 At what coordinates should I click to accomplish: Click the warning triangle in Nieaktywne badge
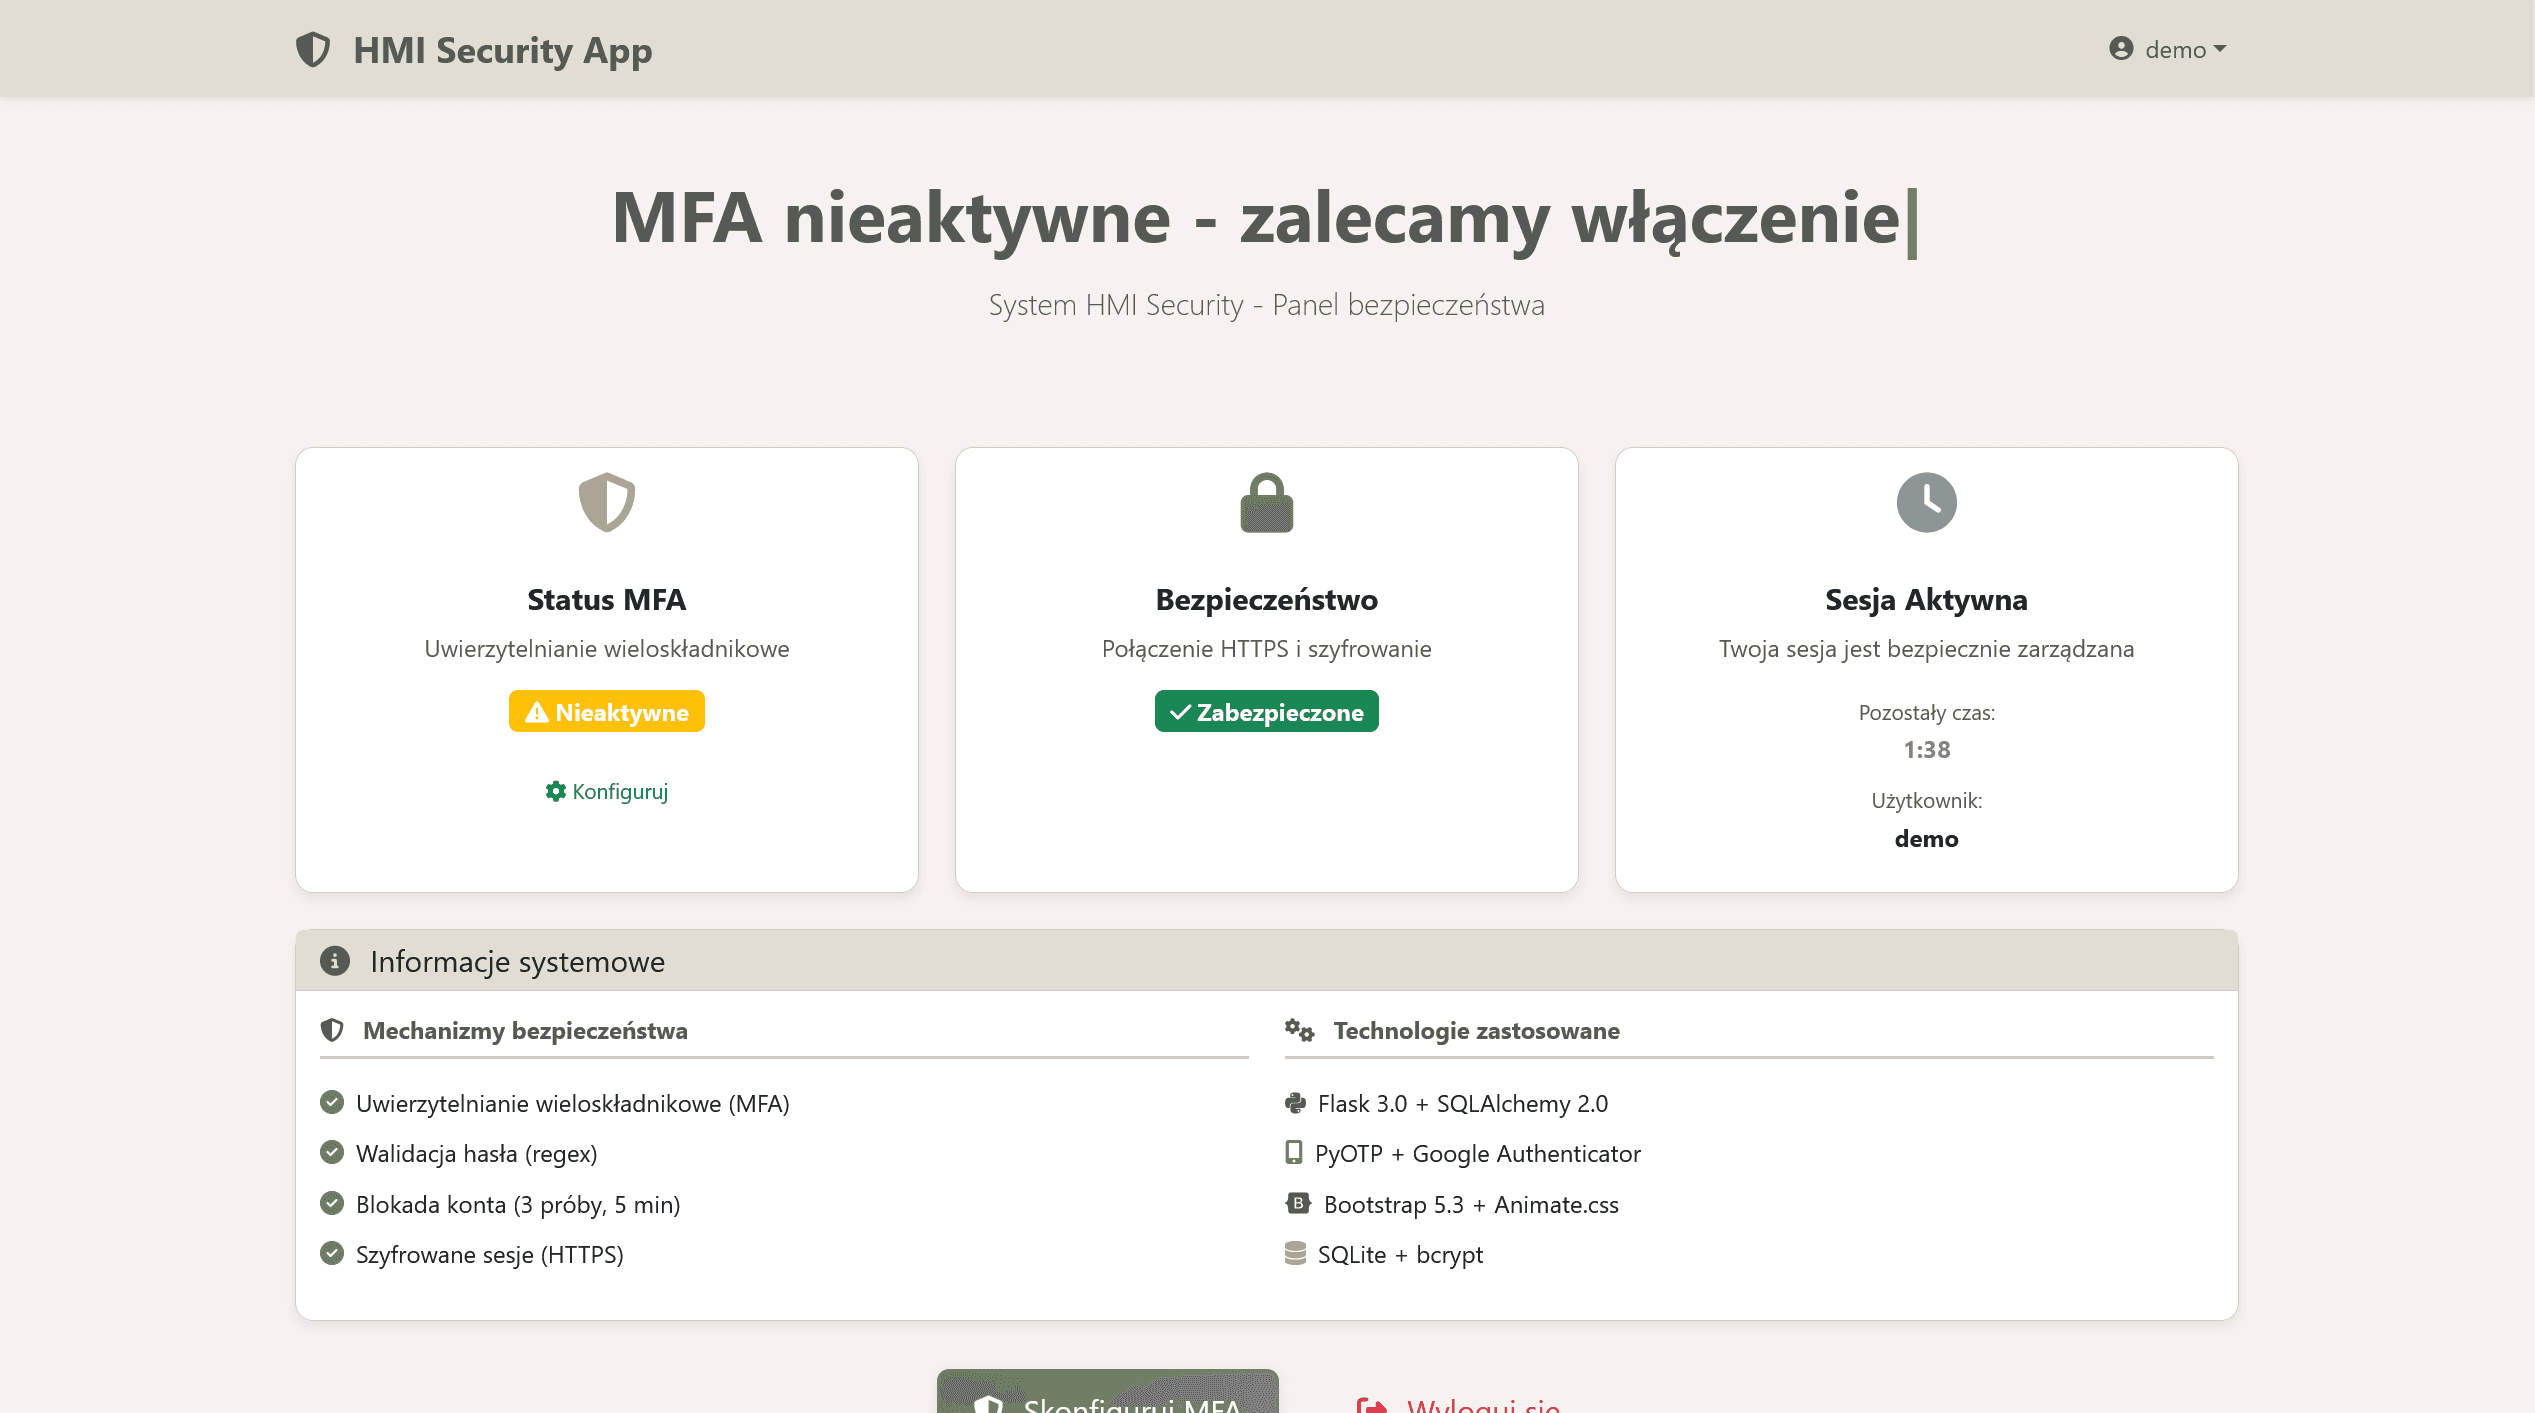pyautogui.click(x=537, y=712)
